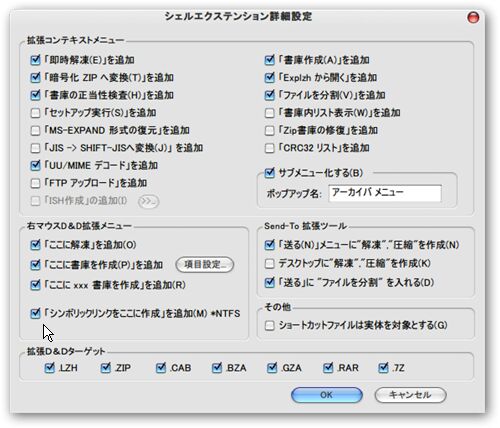Close dialog with red title-bar button
Image resolution: width=500 pixels, height=428 pixels.
(473, 17)
